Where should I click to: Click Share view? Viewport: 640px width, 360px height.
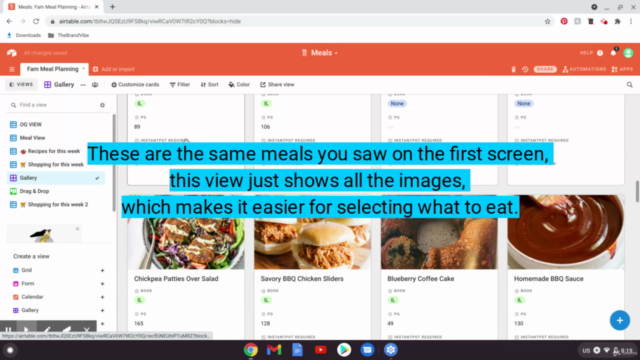click(277, 84)
